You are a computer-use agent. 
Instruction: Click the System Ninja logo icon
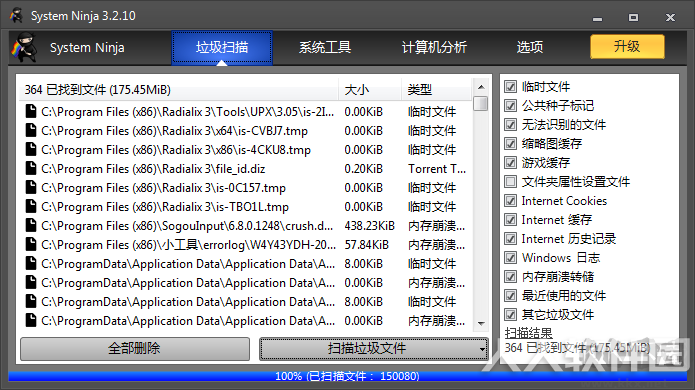tap(24, 47)
